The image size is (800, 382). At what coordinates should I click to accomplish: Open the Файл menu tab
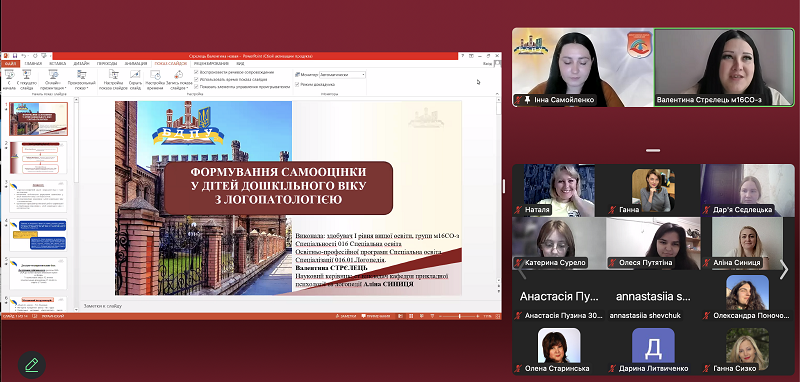coord(10,64)
